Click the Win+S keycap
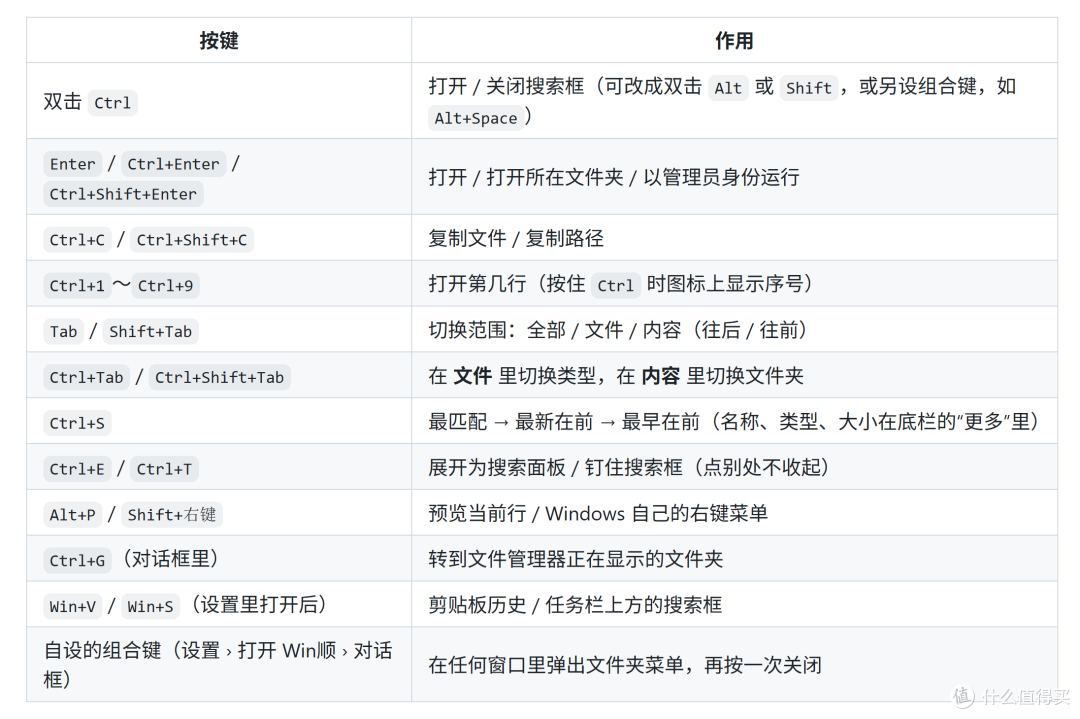Viewport: 1080px width, 719px height. pos(150,606)
